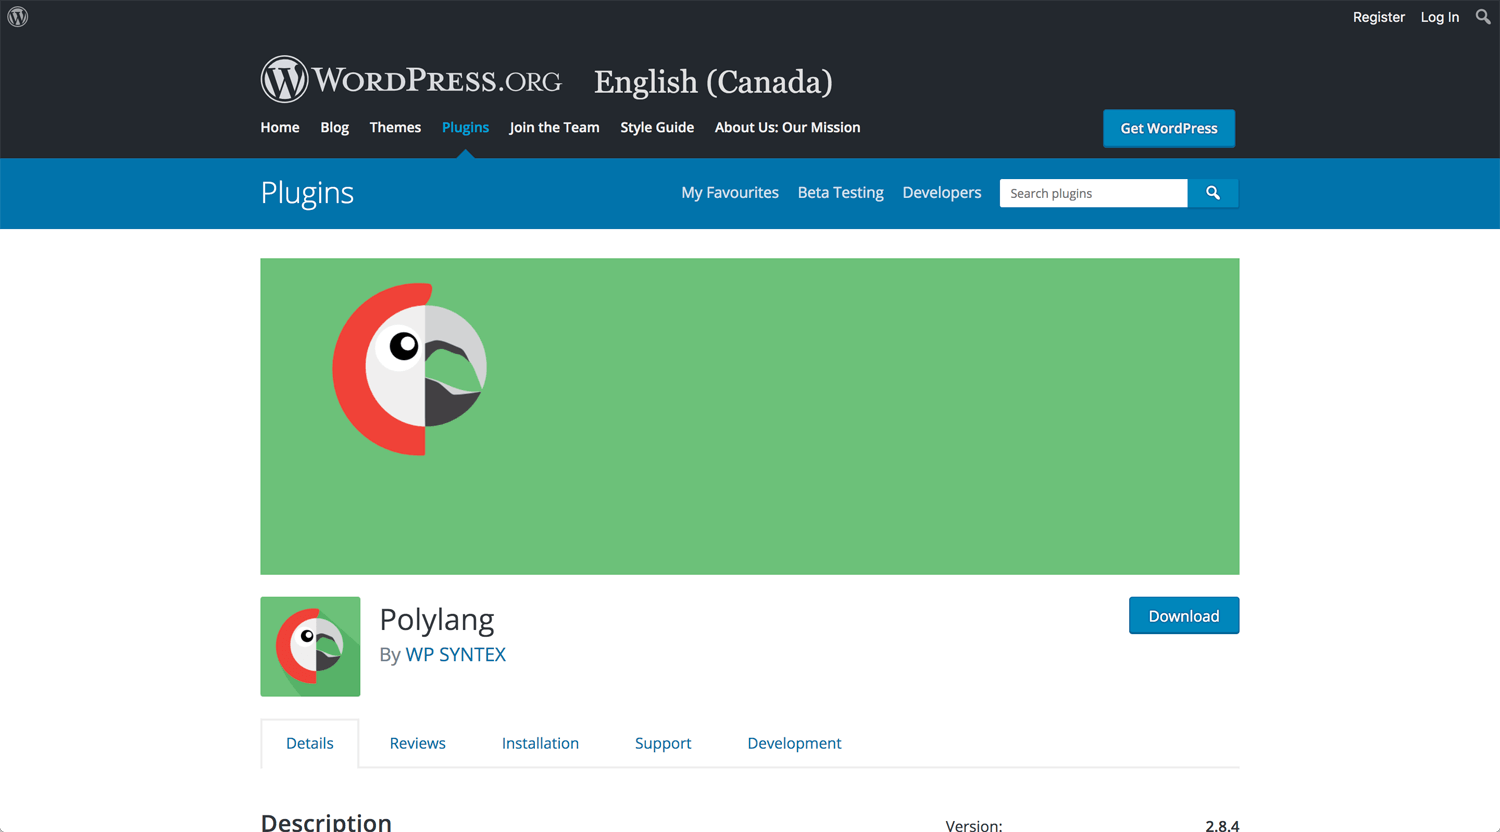The height and width of the screenshot is (832, 1500).
Task: Click the English (Canada) site title
Action: [713, 81]
